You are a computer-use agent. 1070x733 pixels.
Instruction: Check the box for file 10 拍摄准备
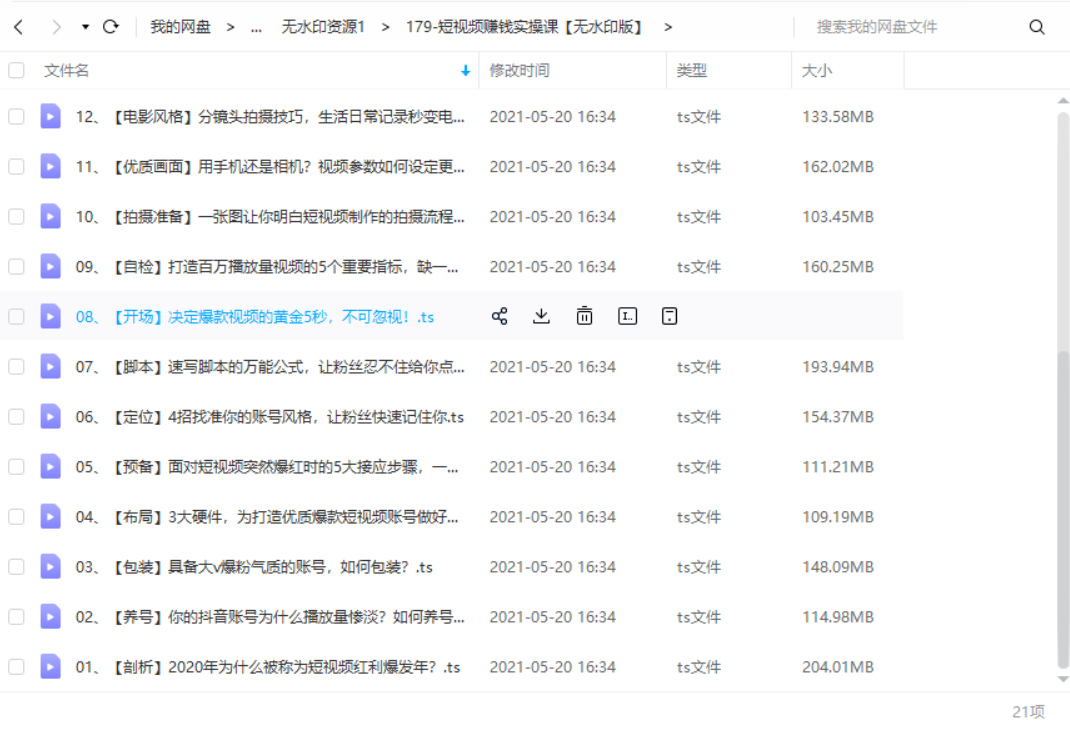[16, 216]
